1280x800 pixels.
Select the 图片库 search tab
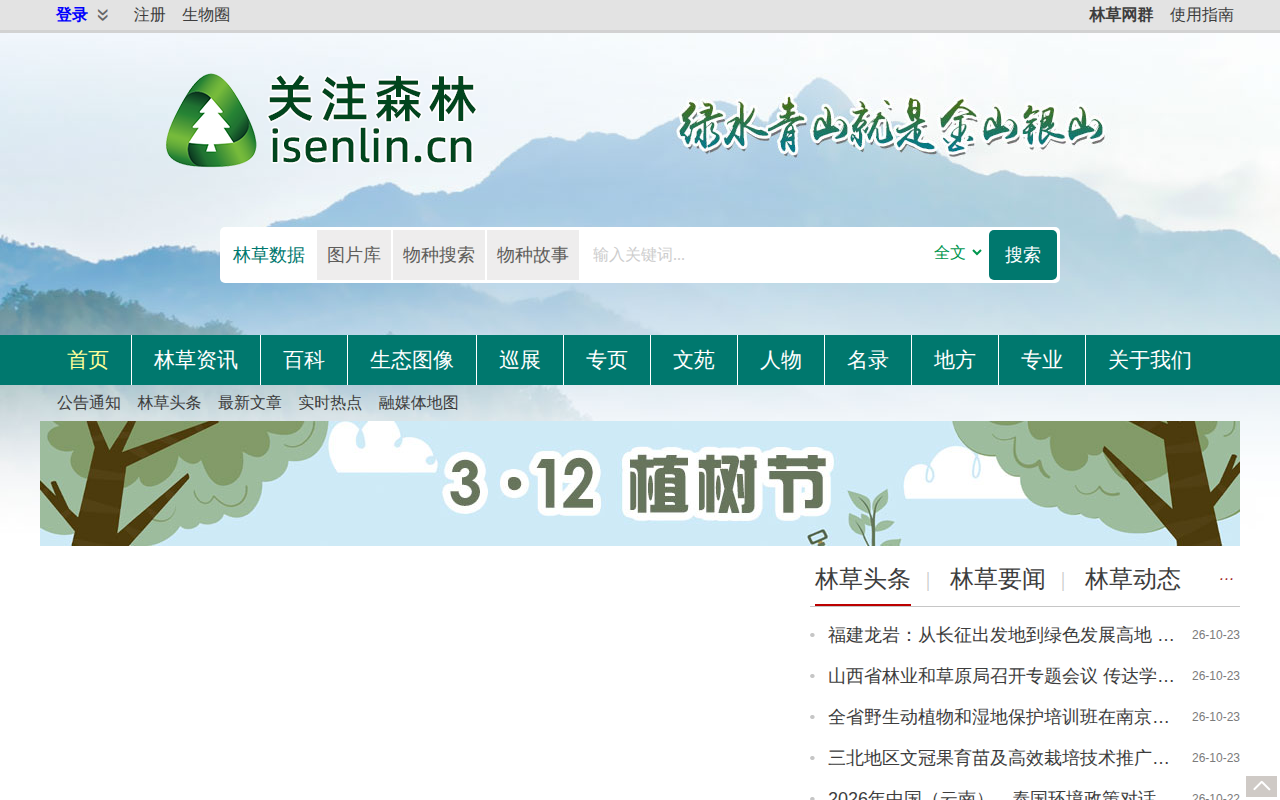(354, 255)
